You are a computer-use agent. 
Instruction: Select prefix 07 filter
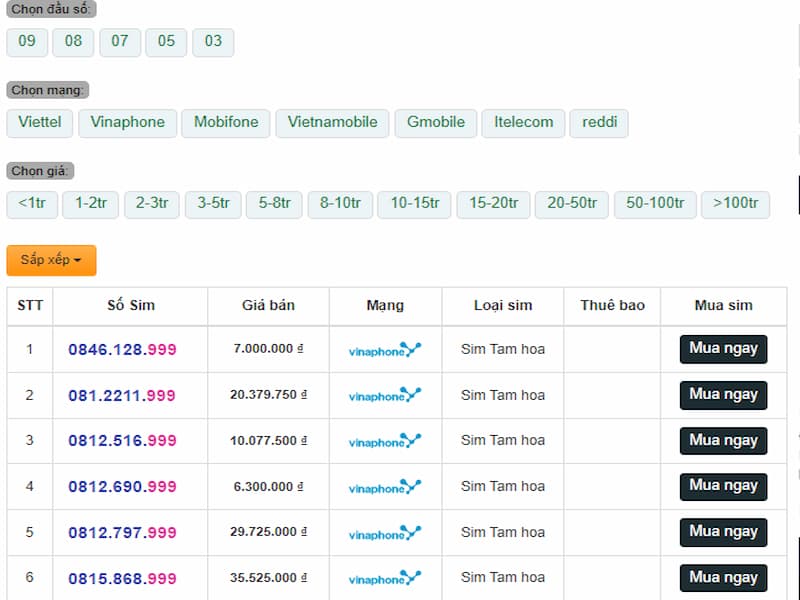[x=120, y=42]
